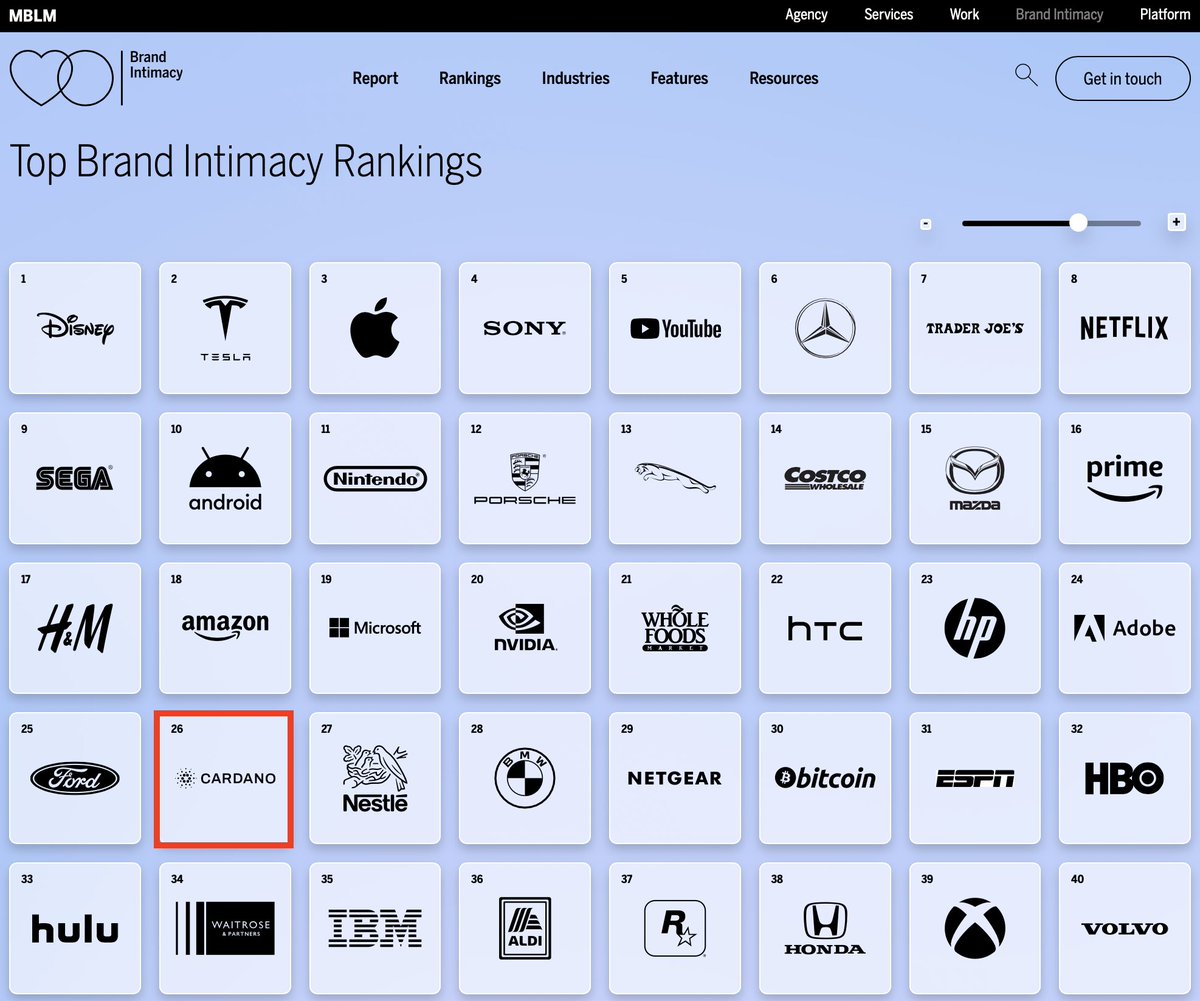Select the Mazda logo tile
Viewport: 1200px width, 1001px height.
click(x=975, y=478)
